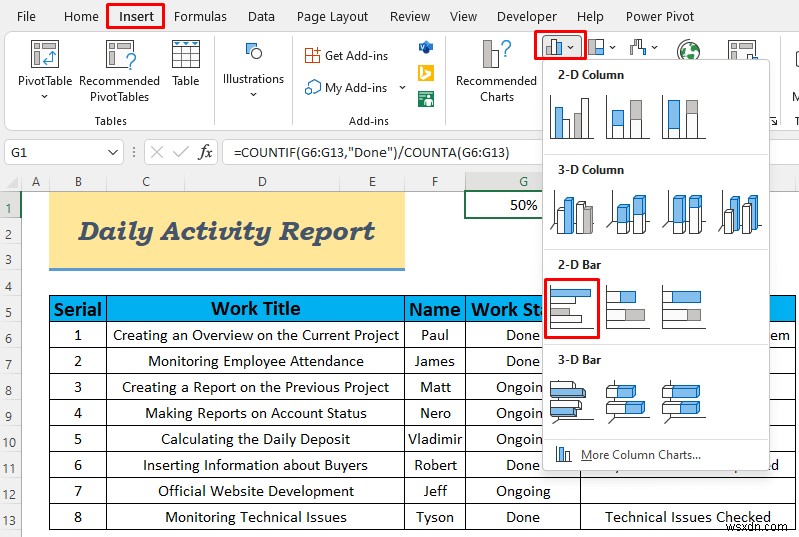Switch to the Page Layout tab
The image size is (799, 537).
(x=332, y=16)
